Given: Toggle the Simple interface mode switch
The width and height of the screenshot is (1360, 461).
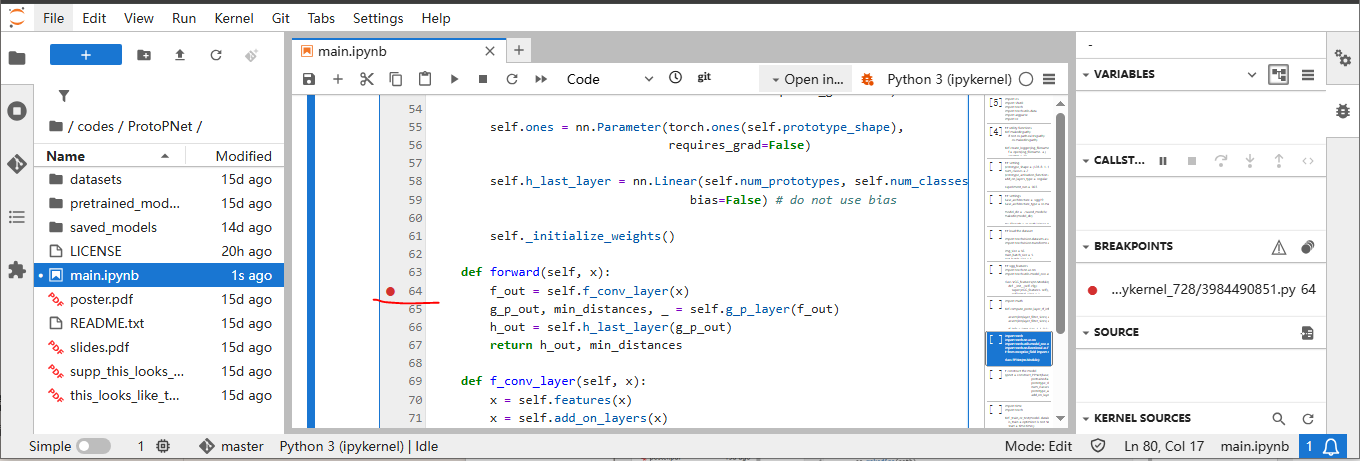Looking at the screenshot, I should coord(93,446).
